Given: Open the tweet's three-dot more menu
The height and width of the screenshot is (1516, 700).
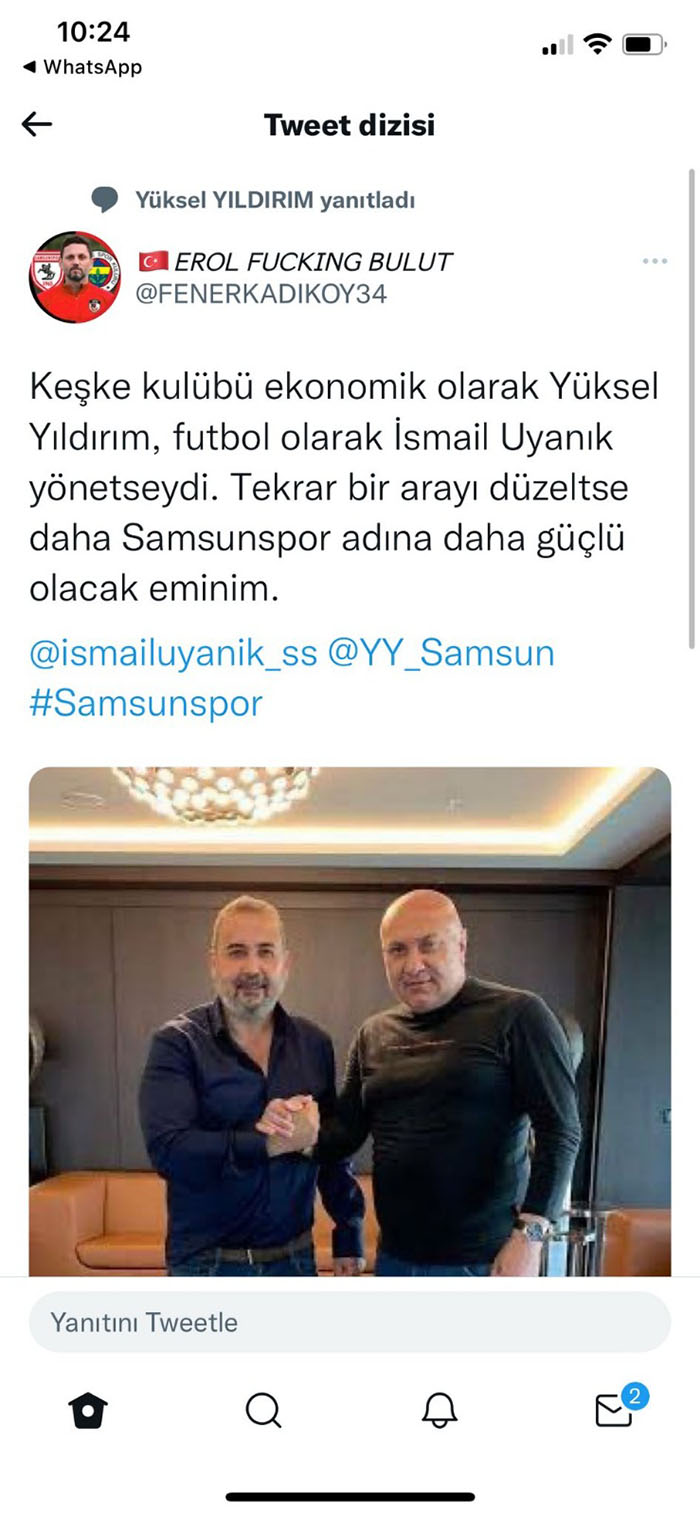Looking at the screenshot, I should click(655, 261).
